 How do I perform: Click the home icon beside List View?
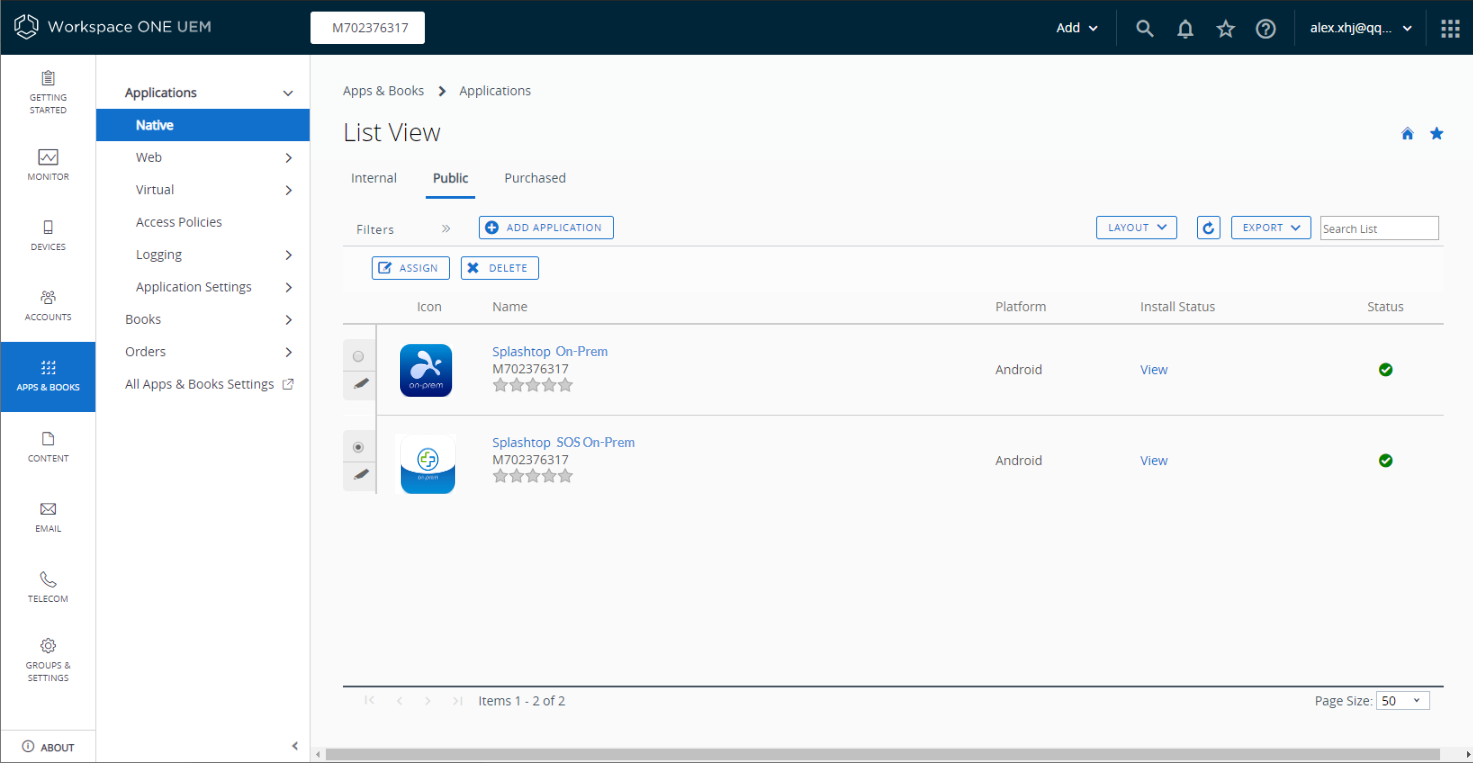tap(1407, 133)
